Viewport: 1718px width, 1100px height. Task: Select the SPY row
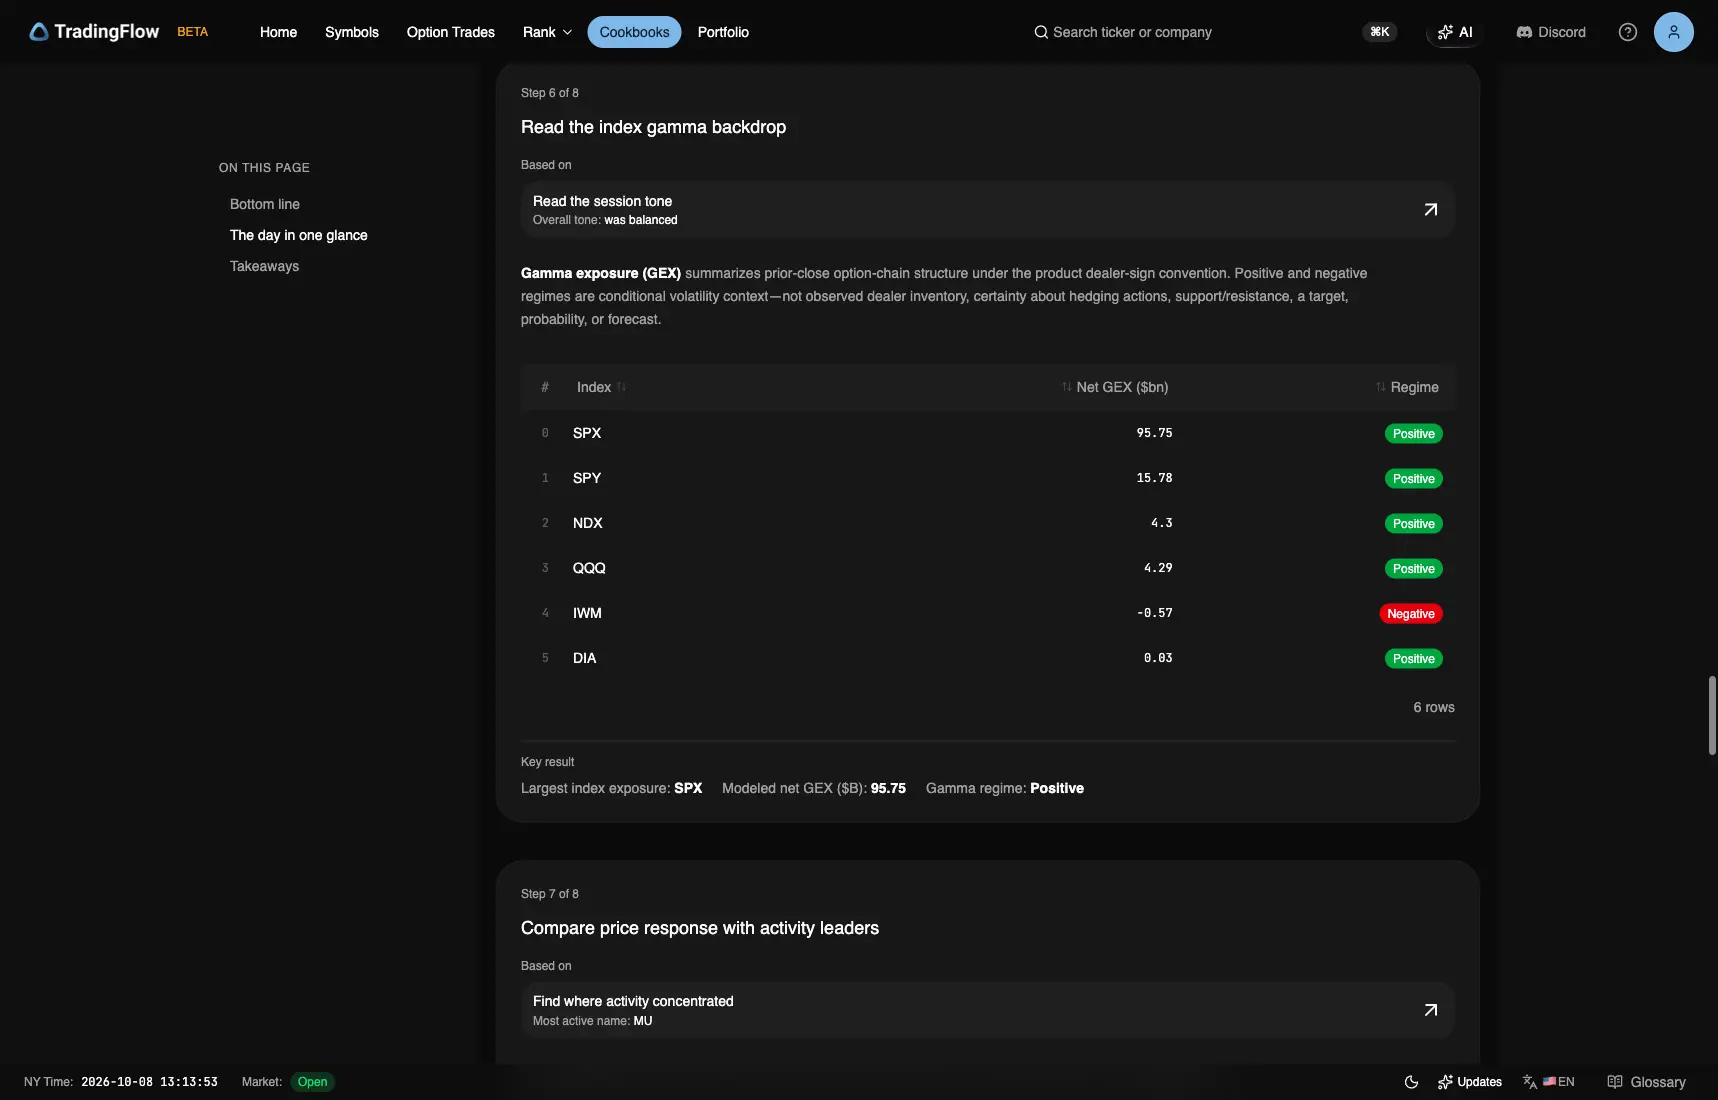[x=987, y=478]
